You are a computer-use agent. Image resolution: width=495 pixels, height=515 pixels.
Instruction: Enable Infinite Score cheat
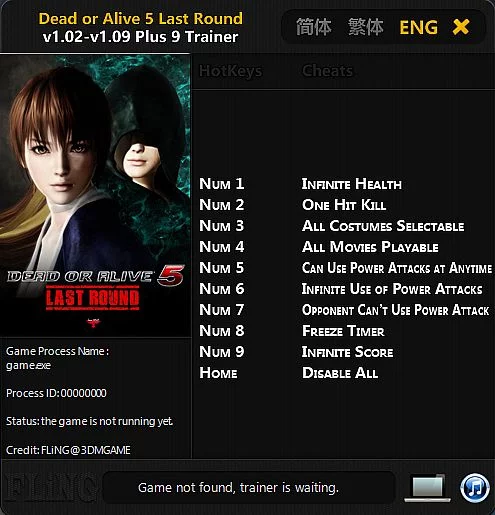[x=347, y=352]
